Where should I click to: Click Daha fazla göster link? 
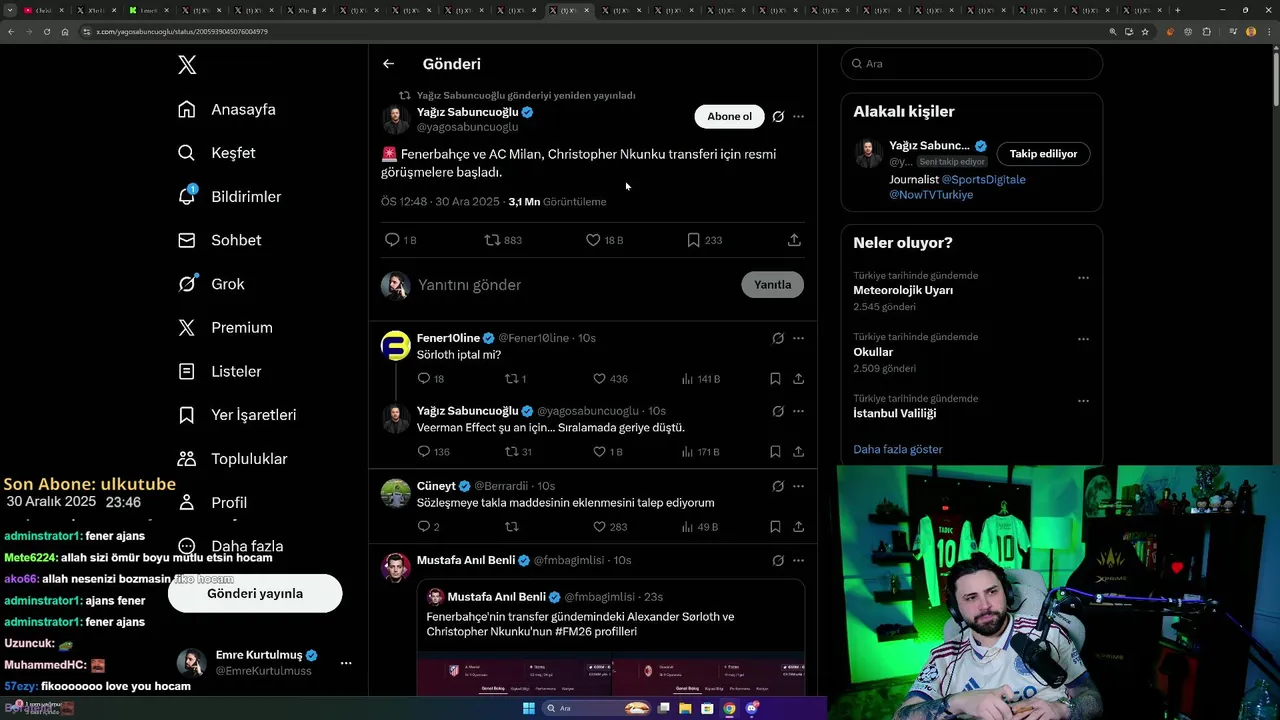tap(898, 449)
